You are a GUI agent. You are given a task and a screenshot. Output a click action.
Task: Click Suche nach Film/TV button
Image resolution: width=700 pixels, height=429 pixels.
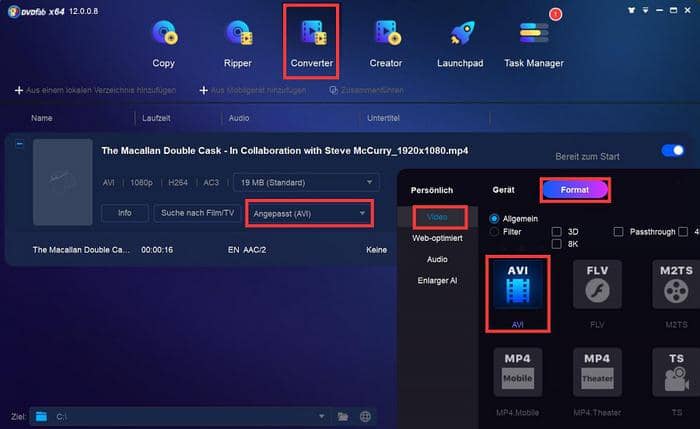tap(197, 213)
